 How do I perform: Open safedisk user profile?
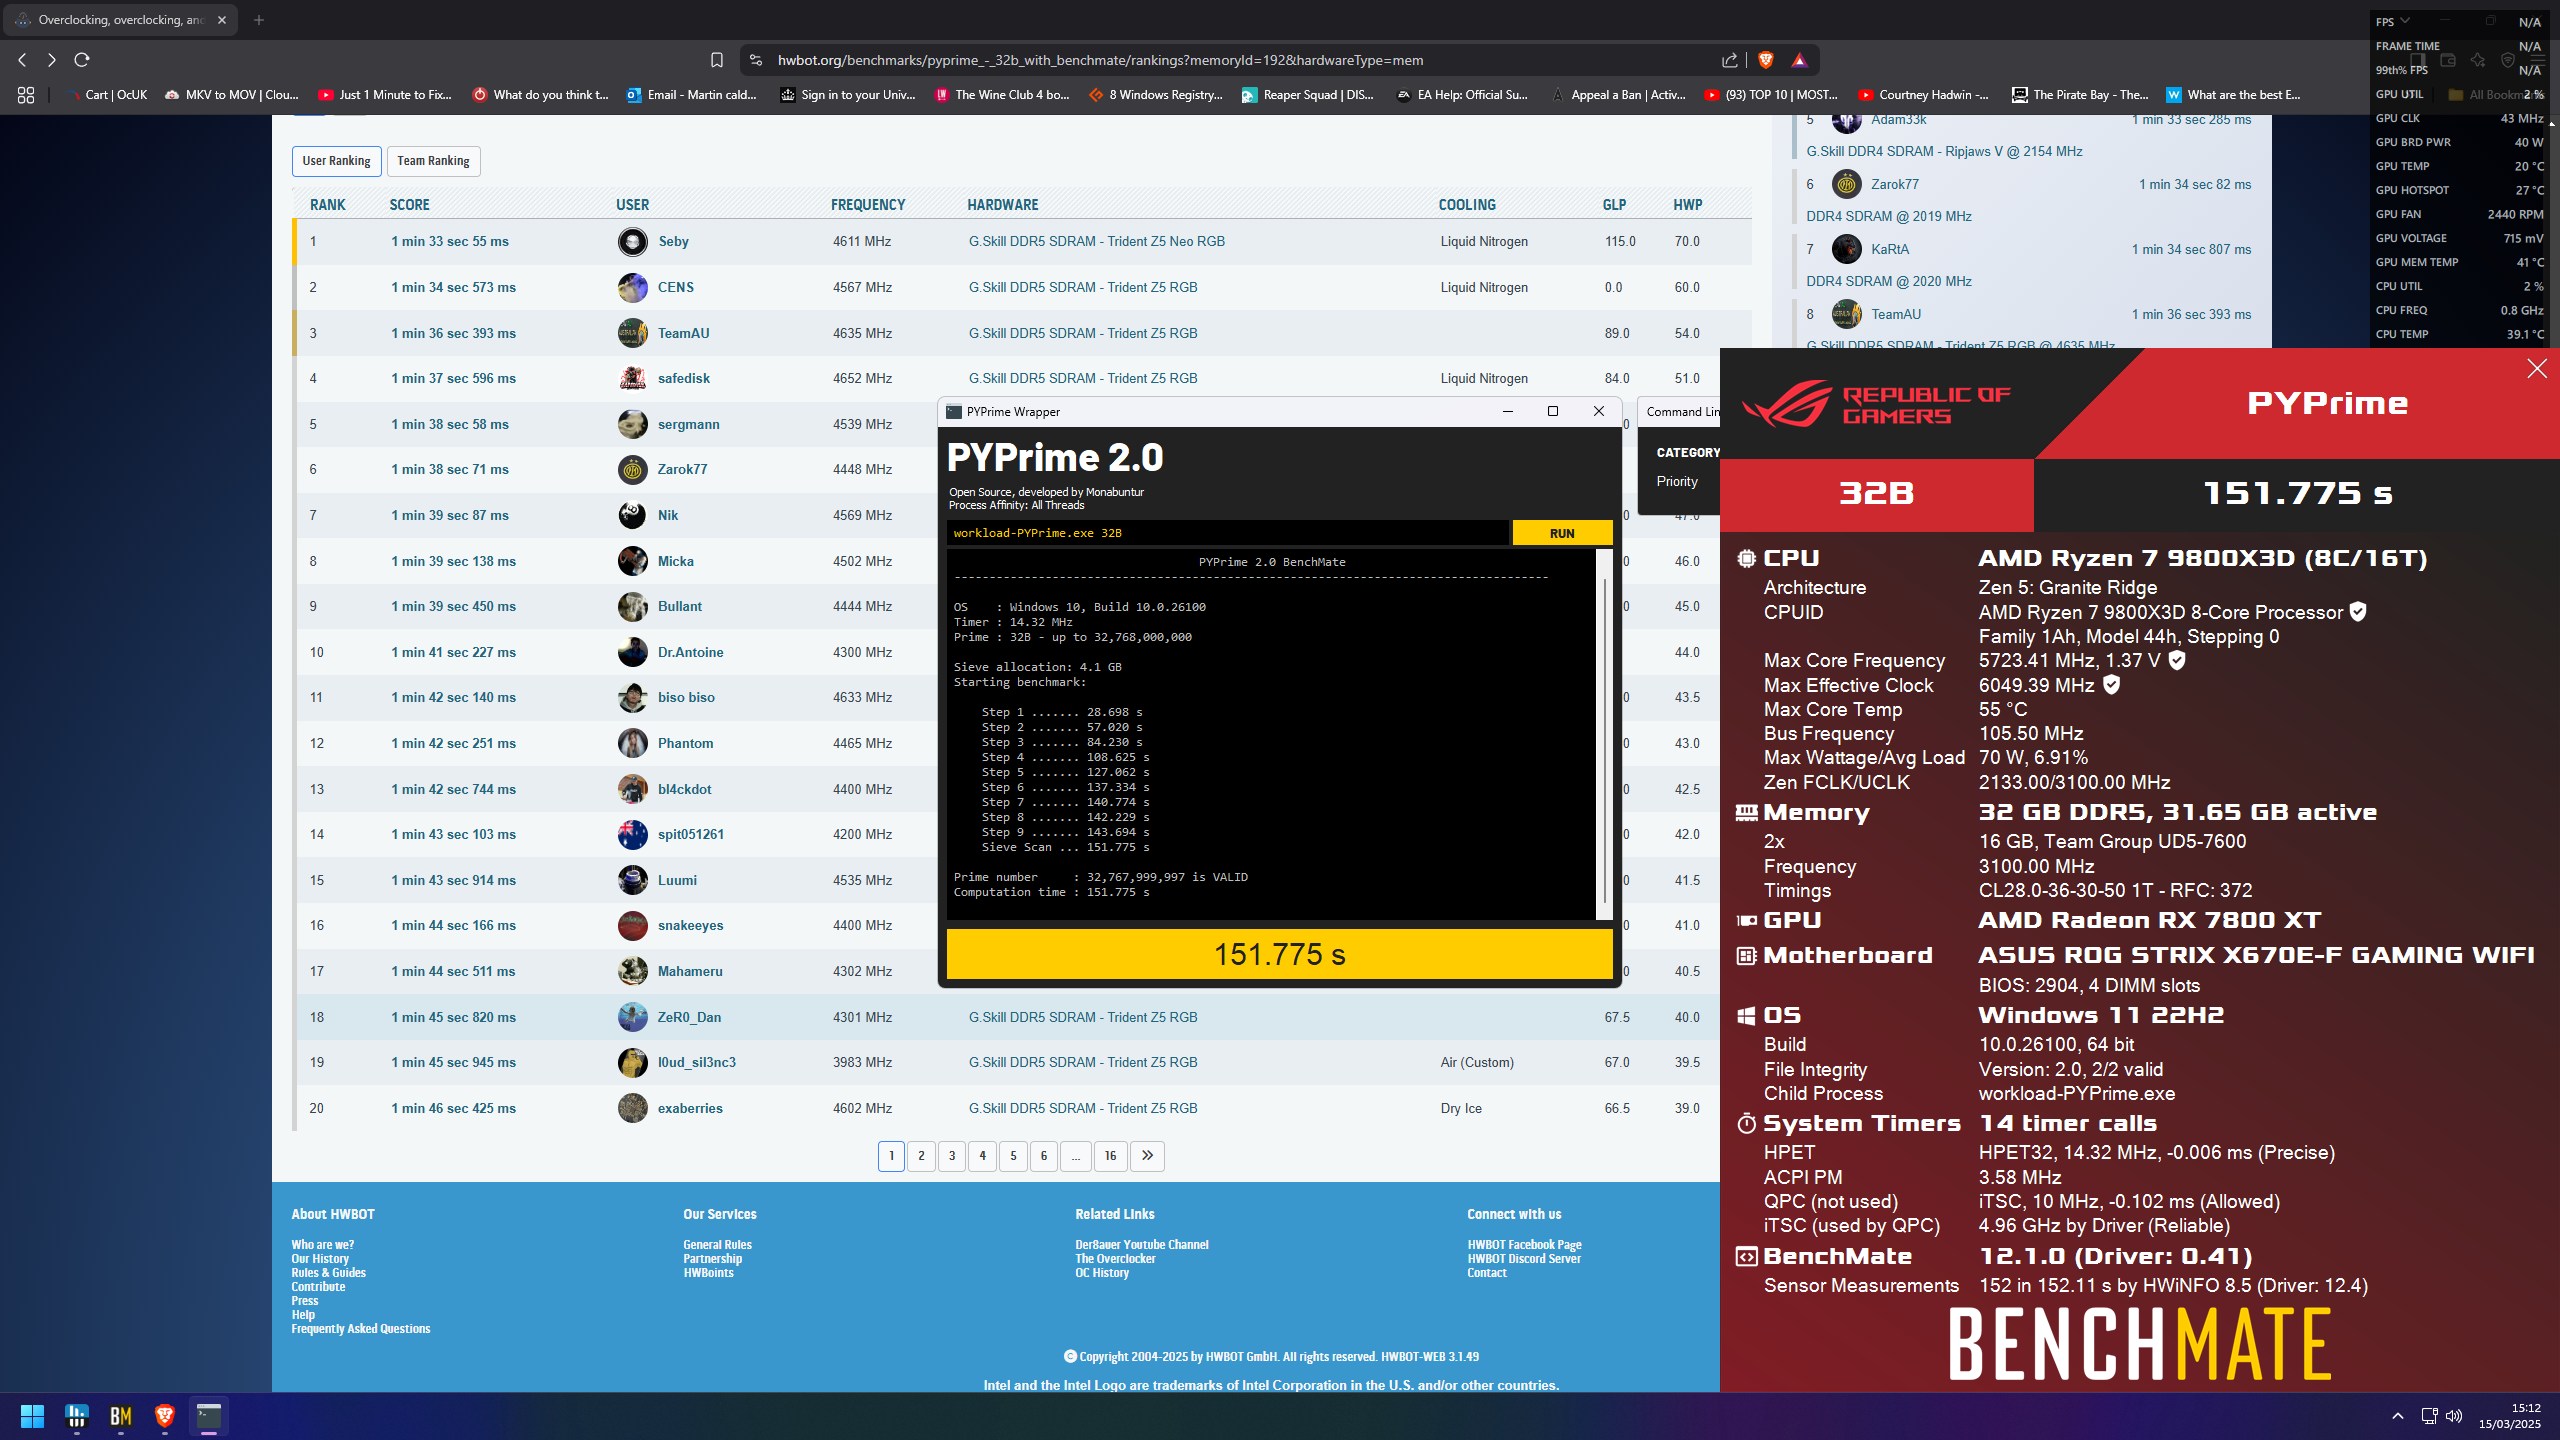(x=683, y=379)
